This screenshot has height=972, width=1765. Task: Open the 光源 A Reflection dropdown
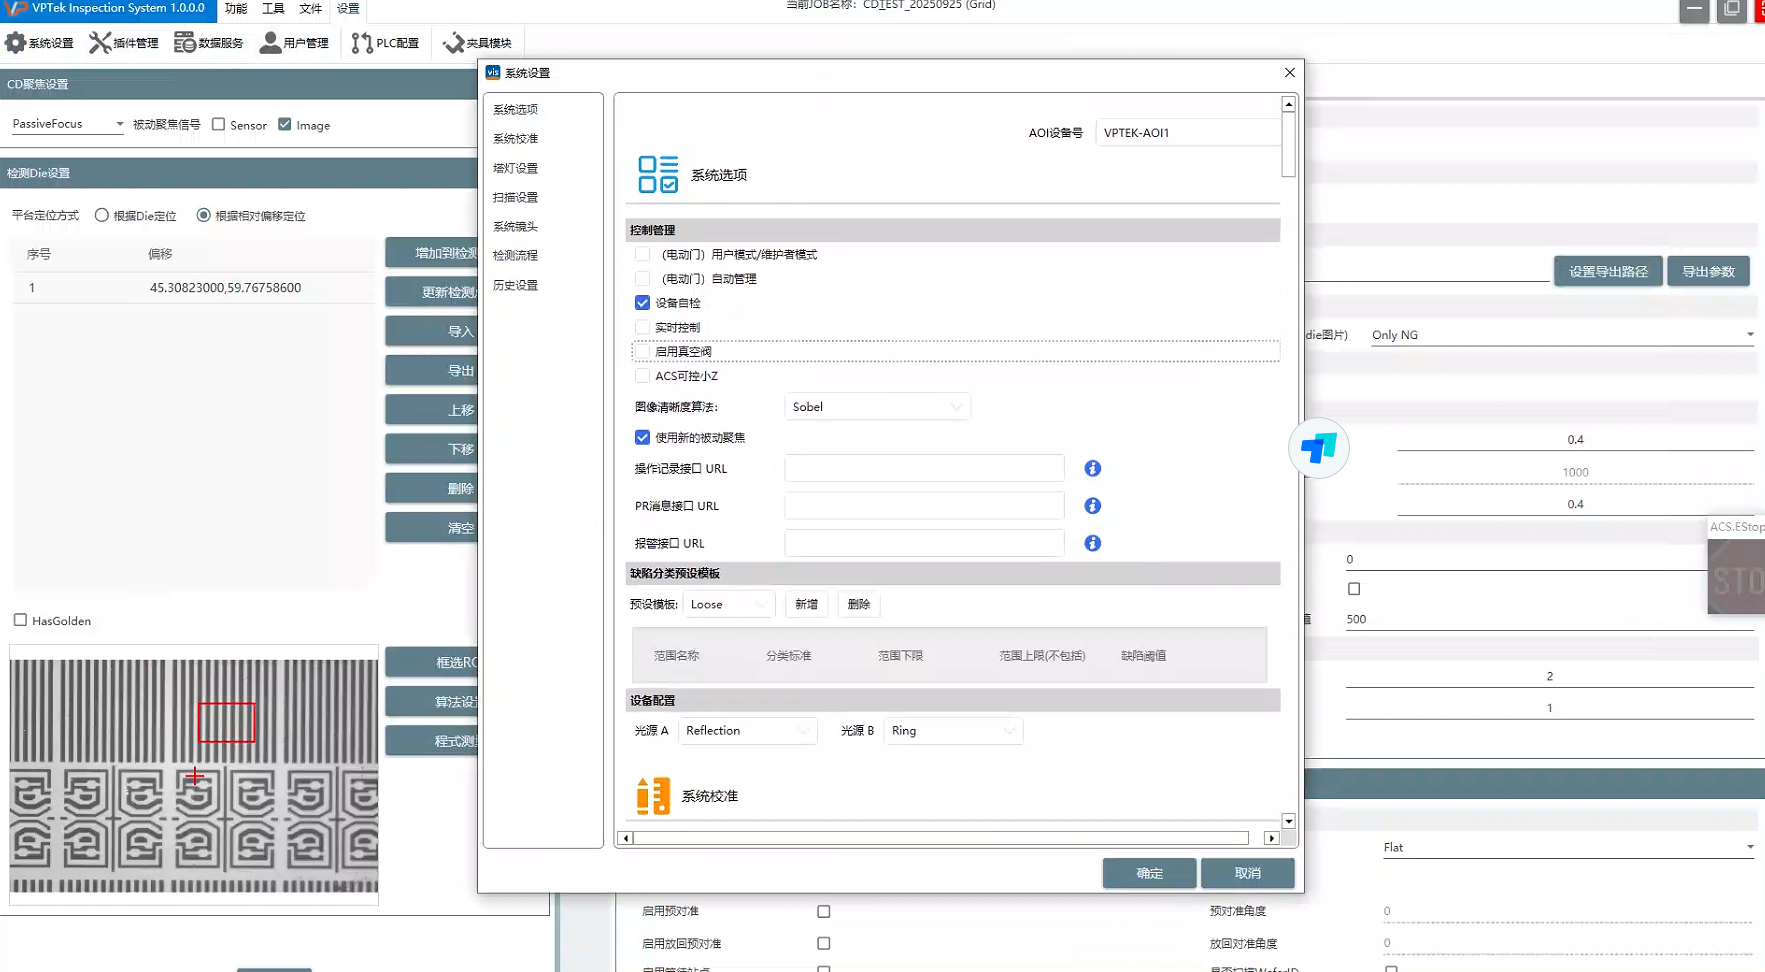click(x=747, y=731)
